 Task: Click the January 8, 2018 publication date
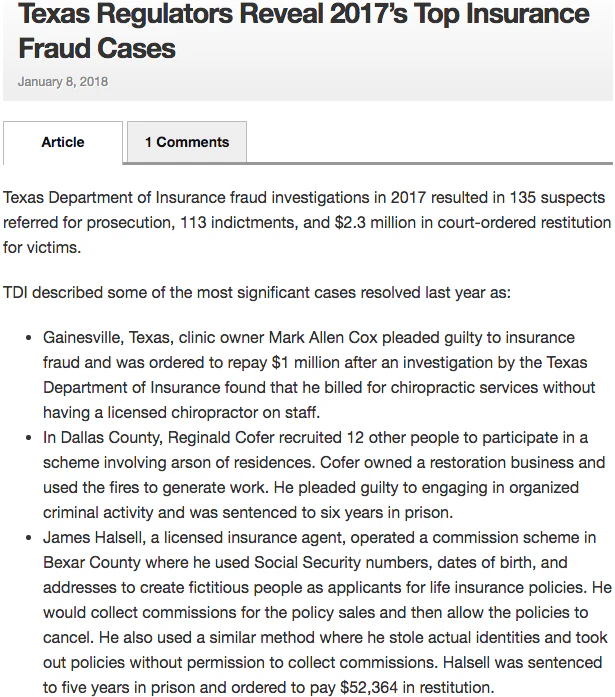(62, 82)
